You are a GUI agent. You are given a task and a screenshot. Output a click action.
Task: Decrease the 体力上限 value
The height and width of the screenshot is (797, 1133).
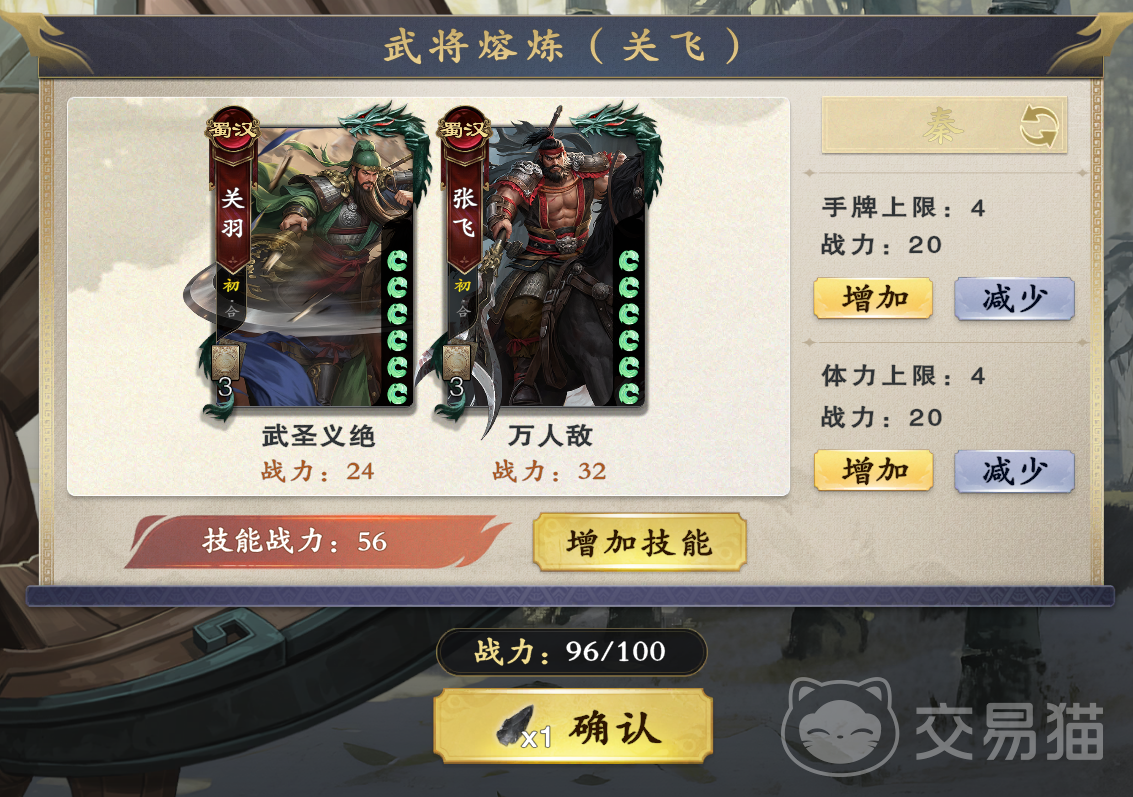pos(1014,471)
